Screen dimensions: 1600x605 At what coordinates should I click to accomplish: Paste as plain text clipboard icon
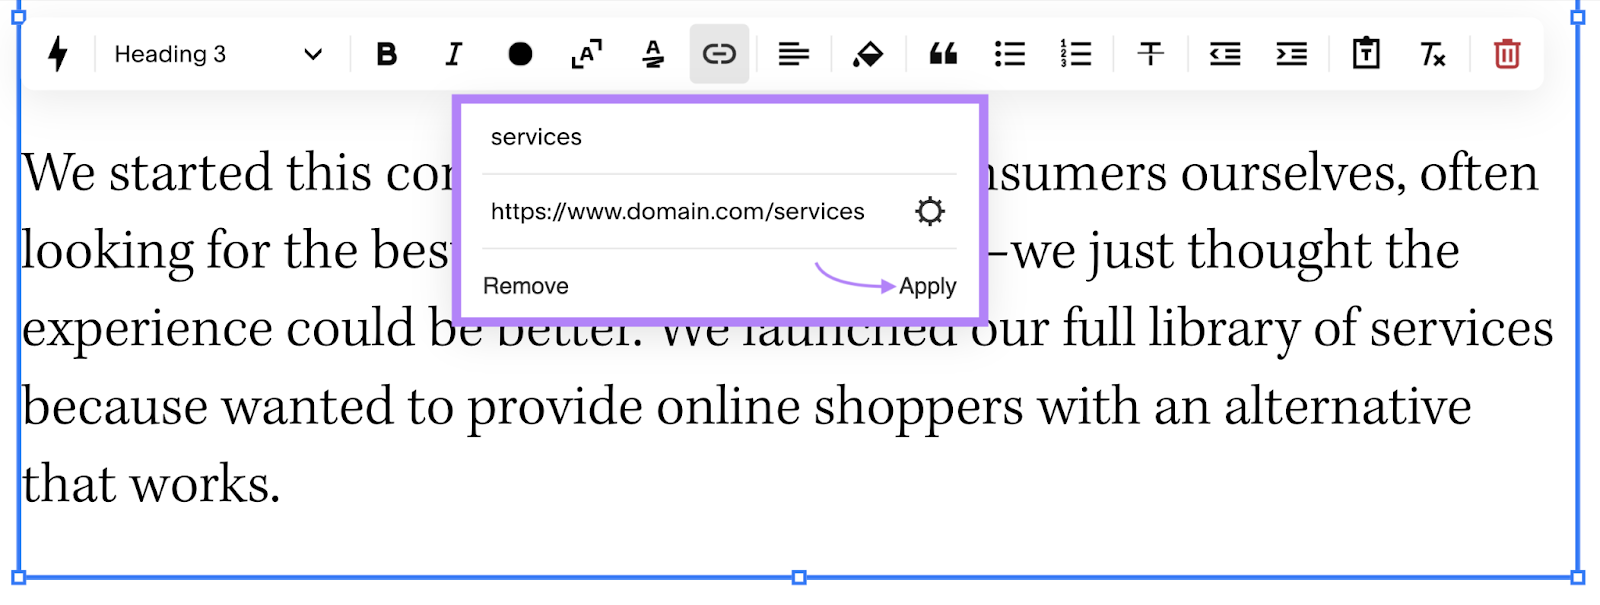coord(1366,54)
